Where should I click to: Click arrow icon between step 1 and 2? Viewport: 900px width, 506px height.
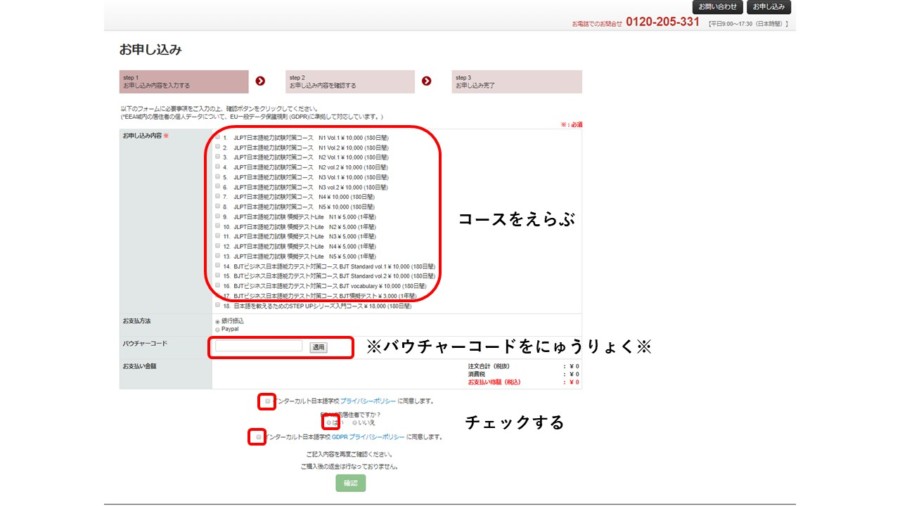pos(260,81)
